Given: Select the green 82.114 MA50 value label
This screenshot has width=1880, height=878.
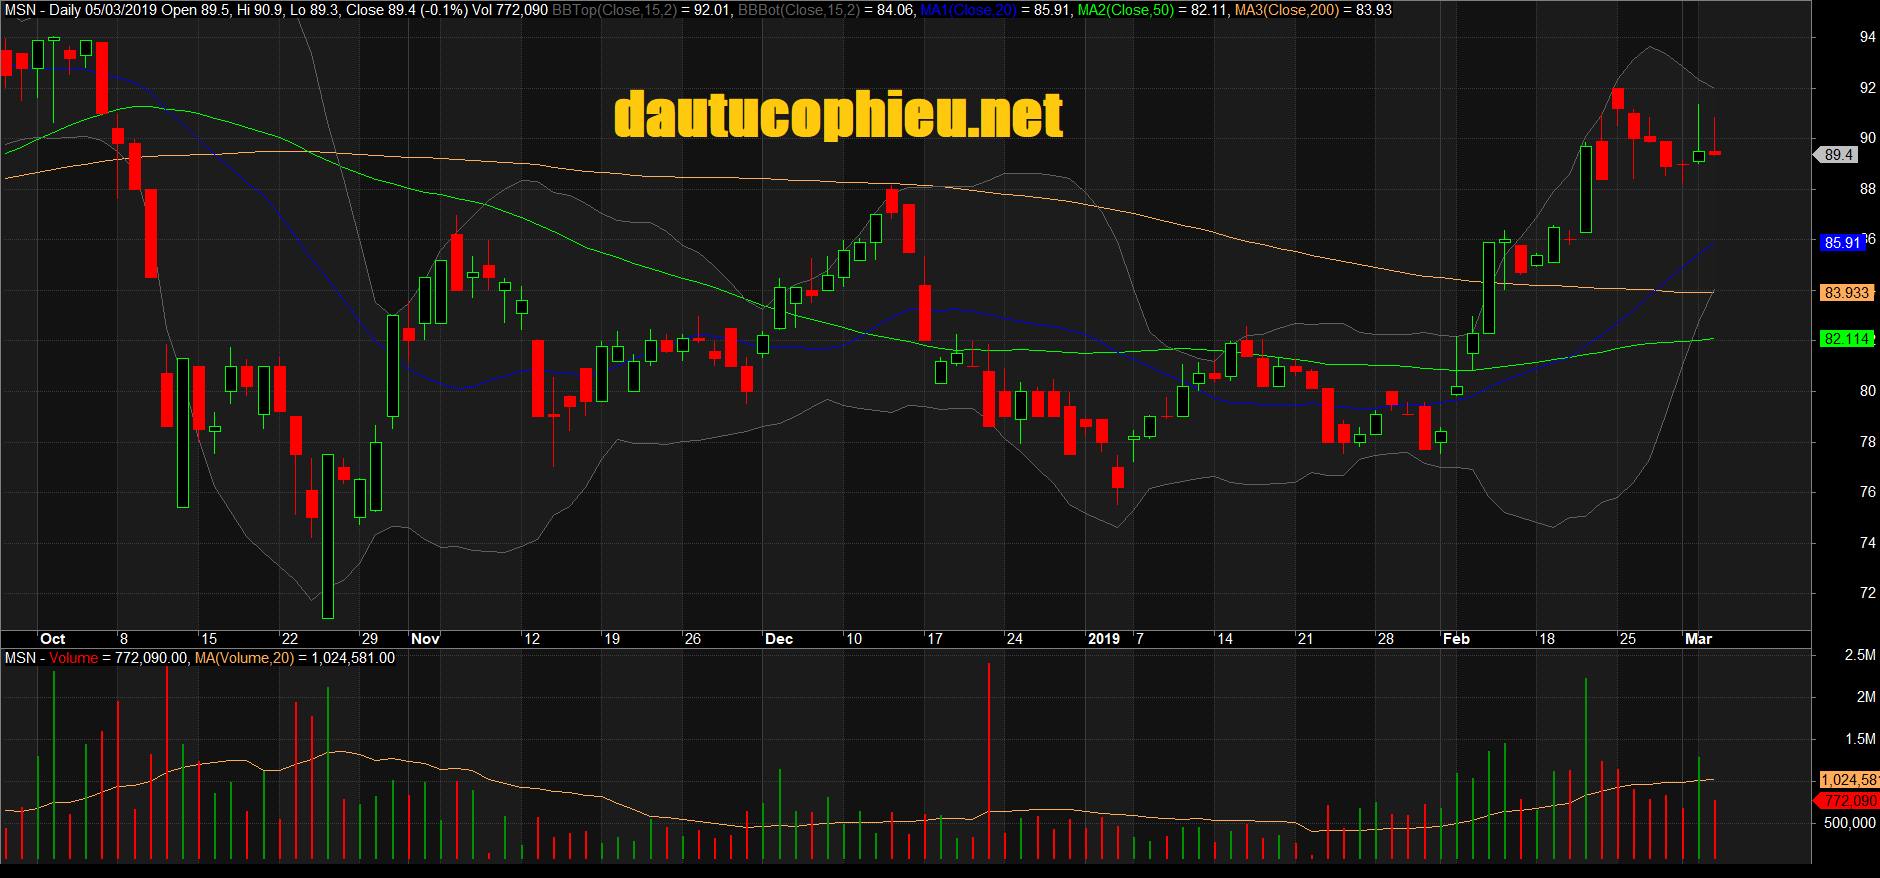Looking at the screenshot, I should [1845, 339].
